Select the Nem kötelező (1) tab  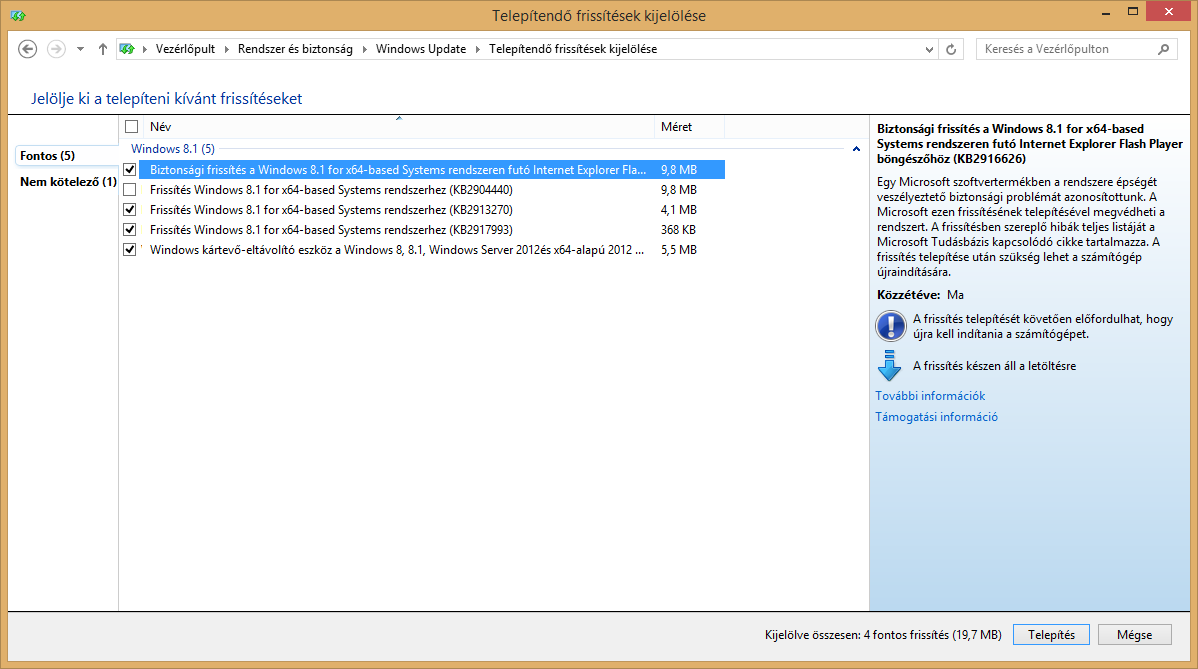66,182
